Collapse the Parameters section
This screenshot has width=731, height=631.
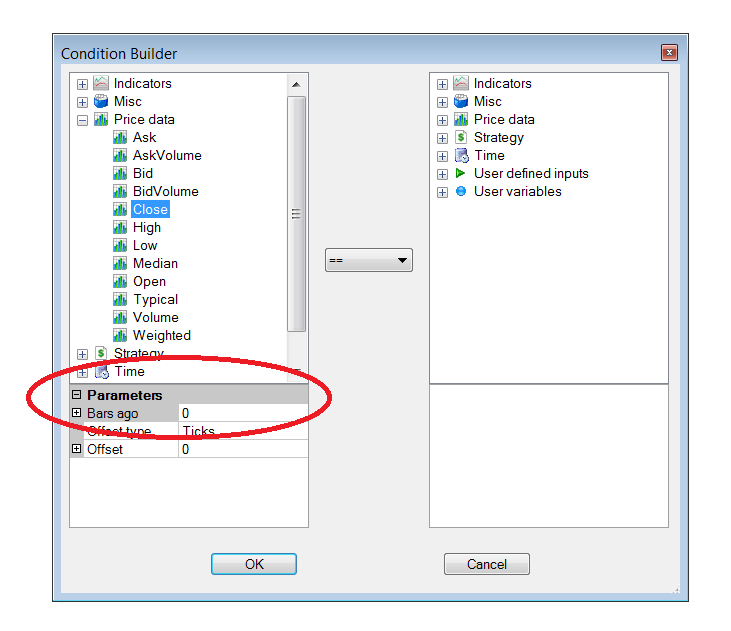[76, 395]
